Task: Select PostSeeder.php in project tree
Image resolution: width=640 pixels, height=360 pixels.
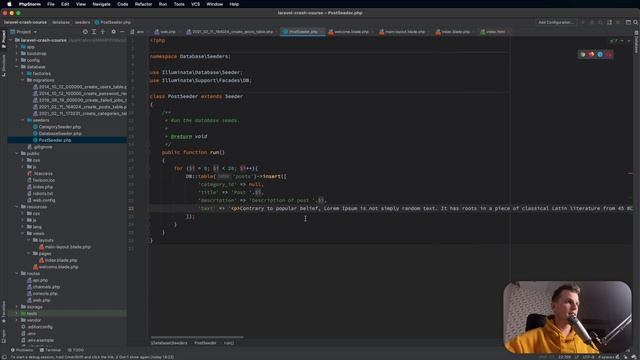Action: coord(55,140)
